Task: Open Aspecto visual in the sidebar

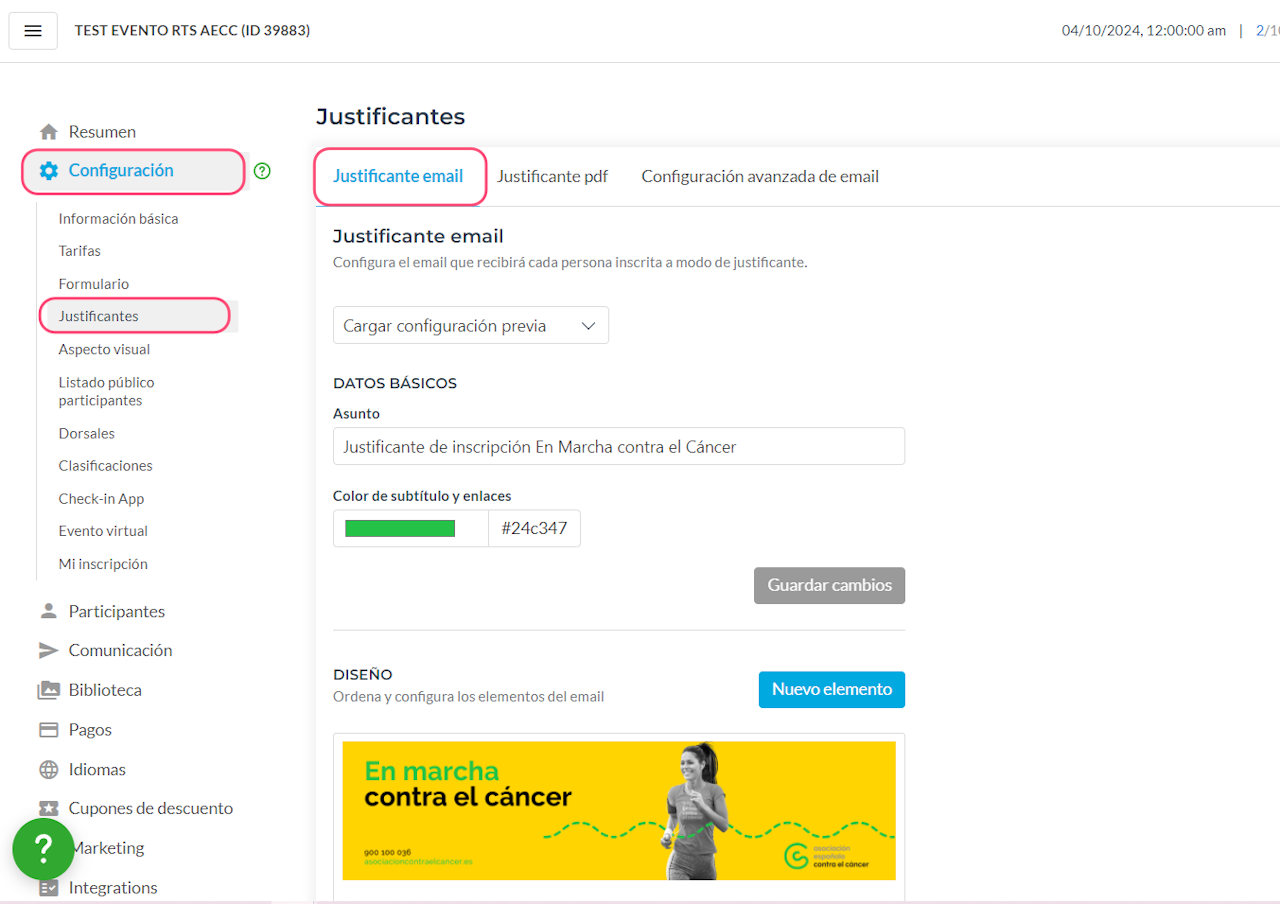Action: (x=104, y=350)
